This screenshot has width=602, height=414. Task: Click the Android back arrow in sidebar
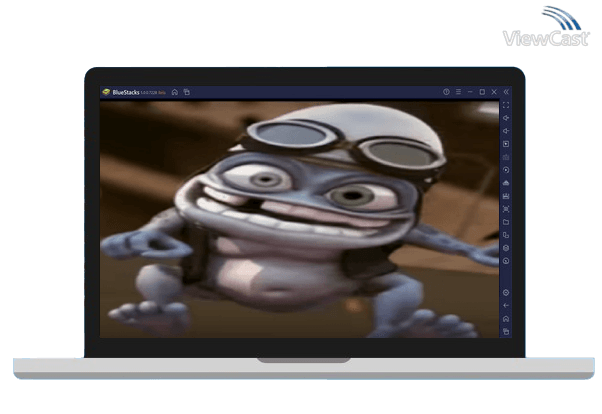506,306
